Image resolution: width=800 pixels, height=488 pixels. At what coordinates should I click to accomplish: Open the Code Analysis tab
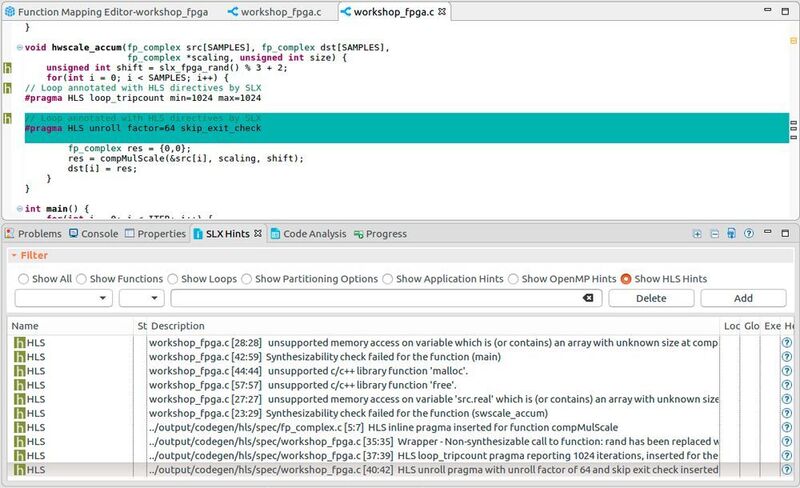pos(309,234)
